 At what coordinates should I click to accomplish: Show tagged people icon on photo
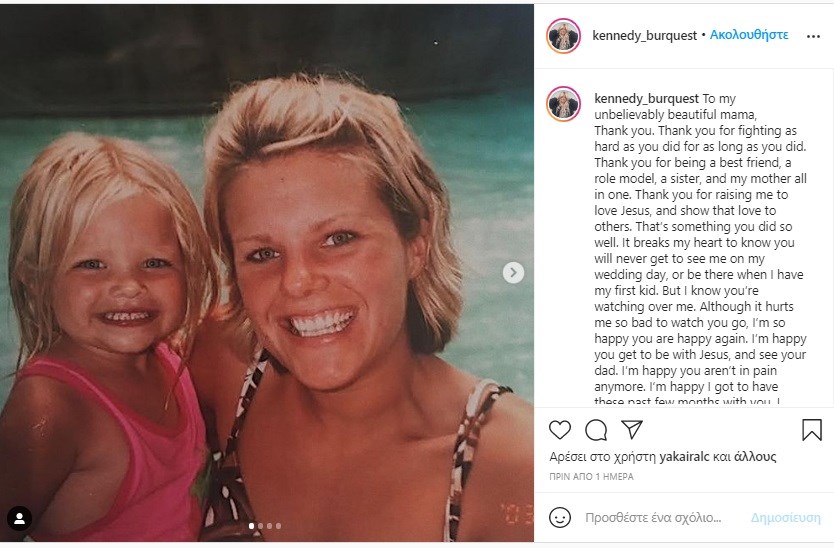[x=19, y=518]
